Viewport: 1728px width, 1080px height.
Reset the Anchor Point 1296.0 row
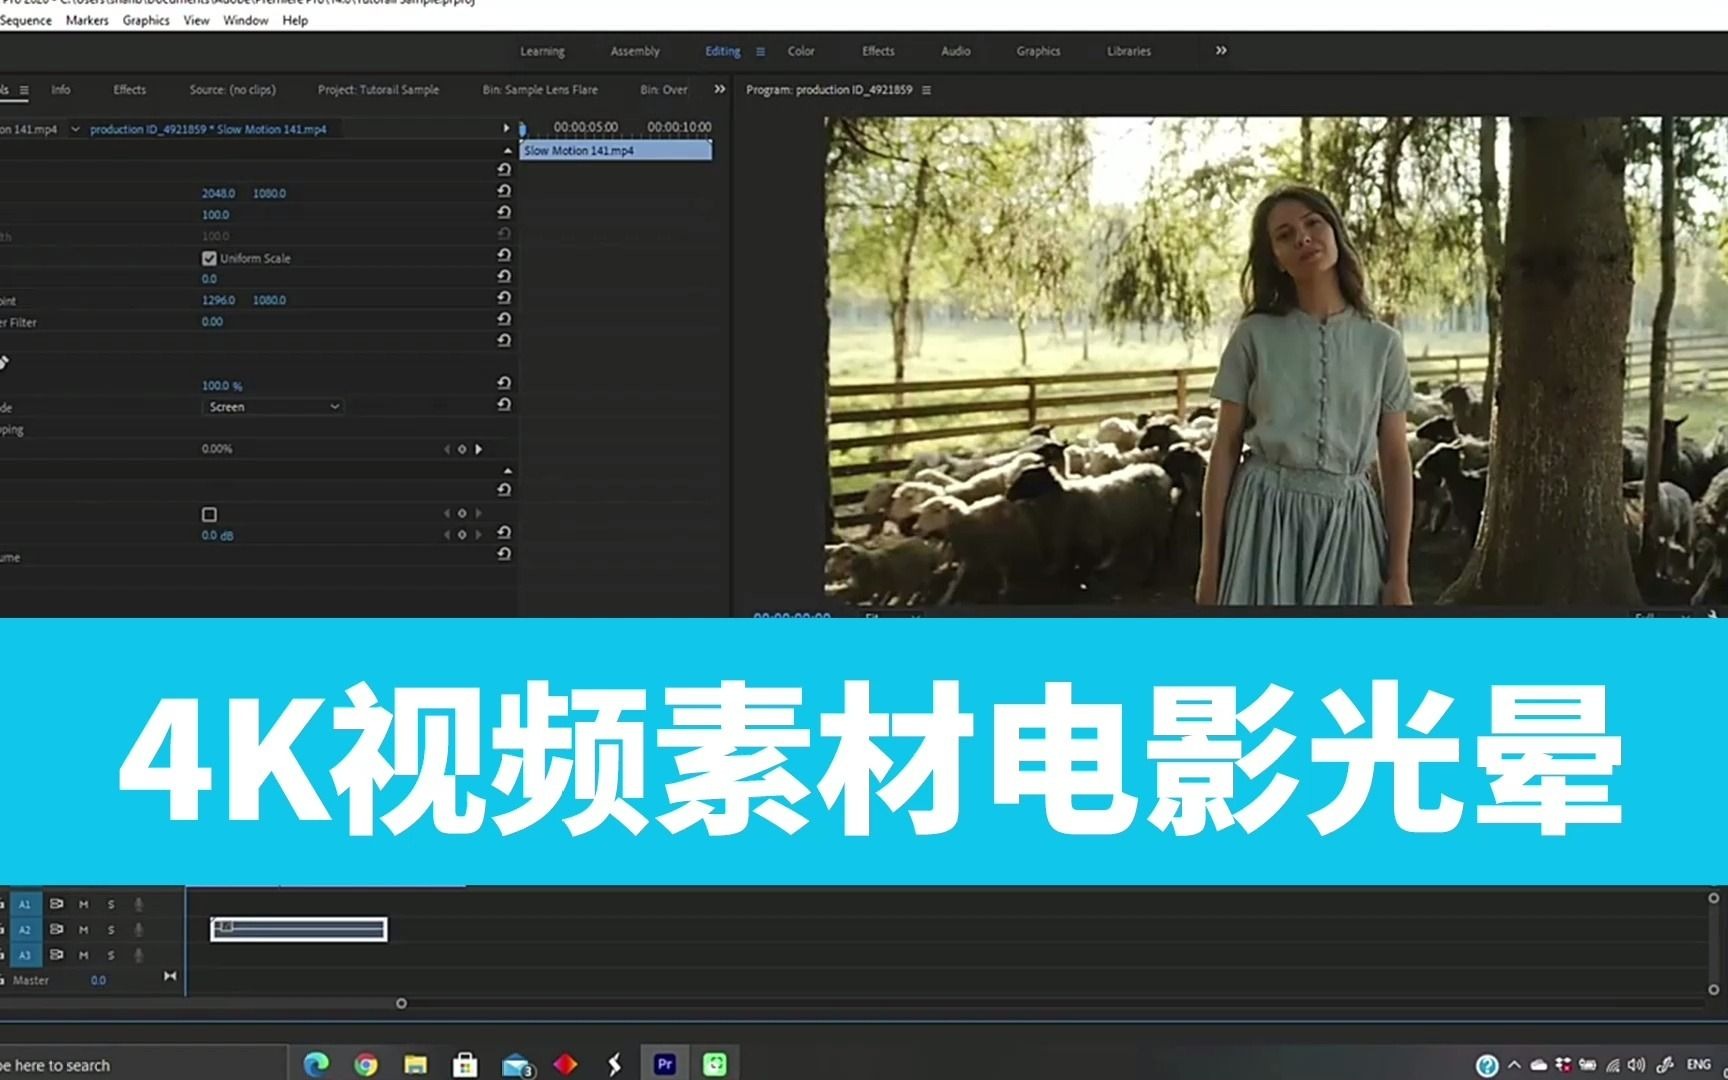tap(504, 298)
